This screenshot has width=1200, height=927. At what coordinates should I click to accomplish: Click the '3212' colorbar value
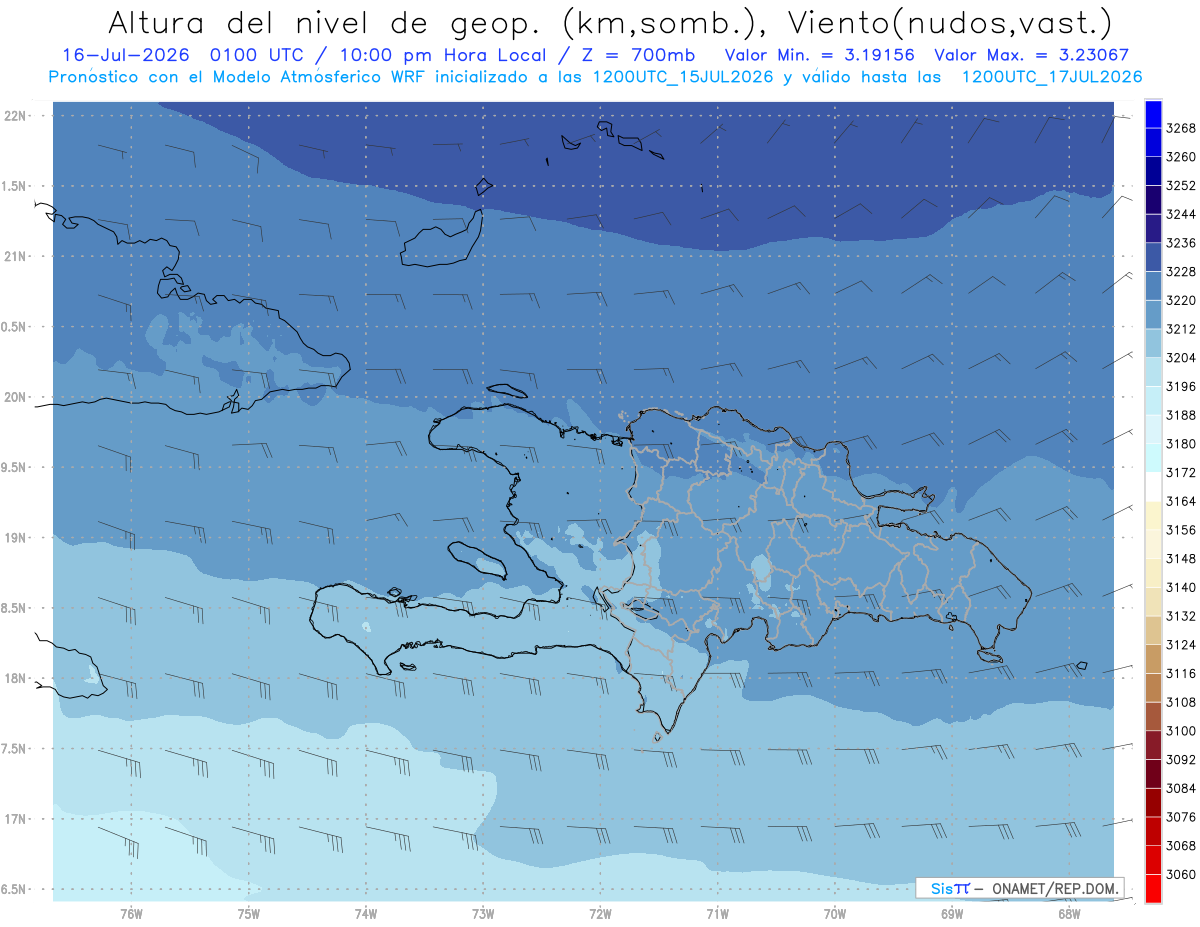click(1181, 329)
